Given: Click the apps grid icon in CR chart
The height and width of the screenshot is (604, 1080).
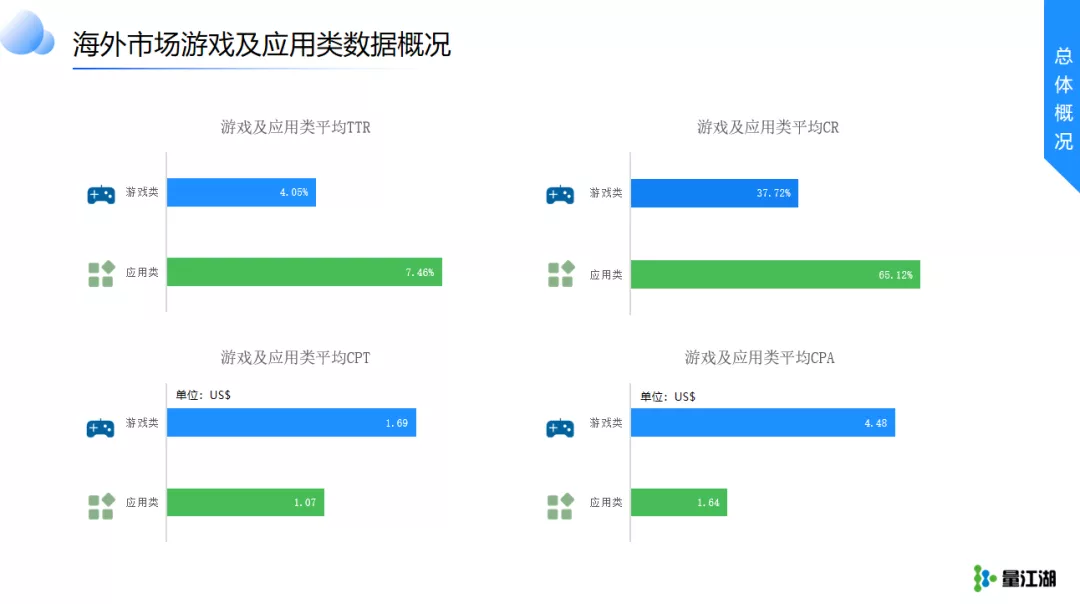Looking at the screenshot, I should pyautogui.click(x=561, y=274).
